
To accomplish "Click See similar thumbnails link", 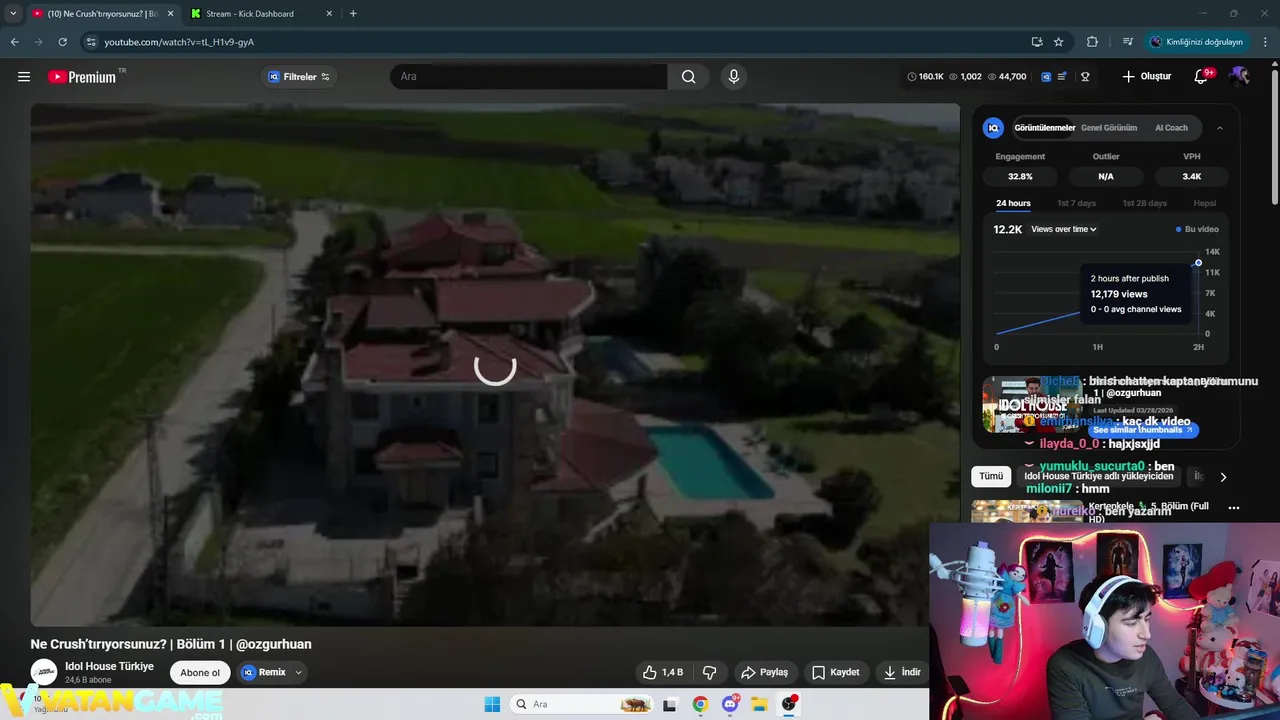I will (1142, 430).
